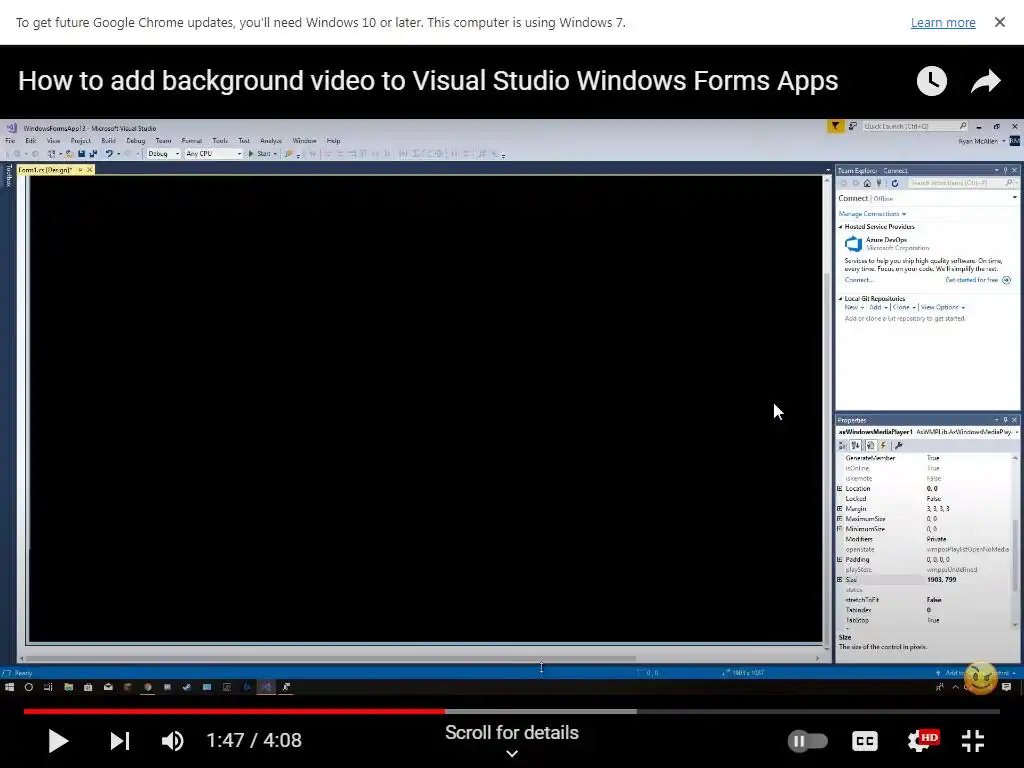Open the Project menu
The width and height of the screenshot is (1024, 768).
click(80, 140)
